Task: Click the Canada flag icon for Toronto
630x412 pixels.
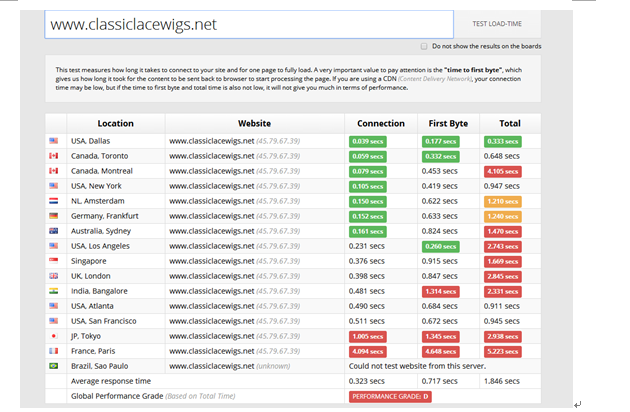Action: tap(53, 156)
